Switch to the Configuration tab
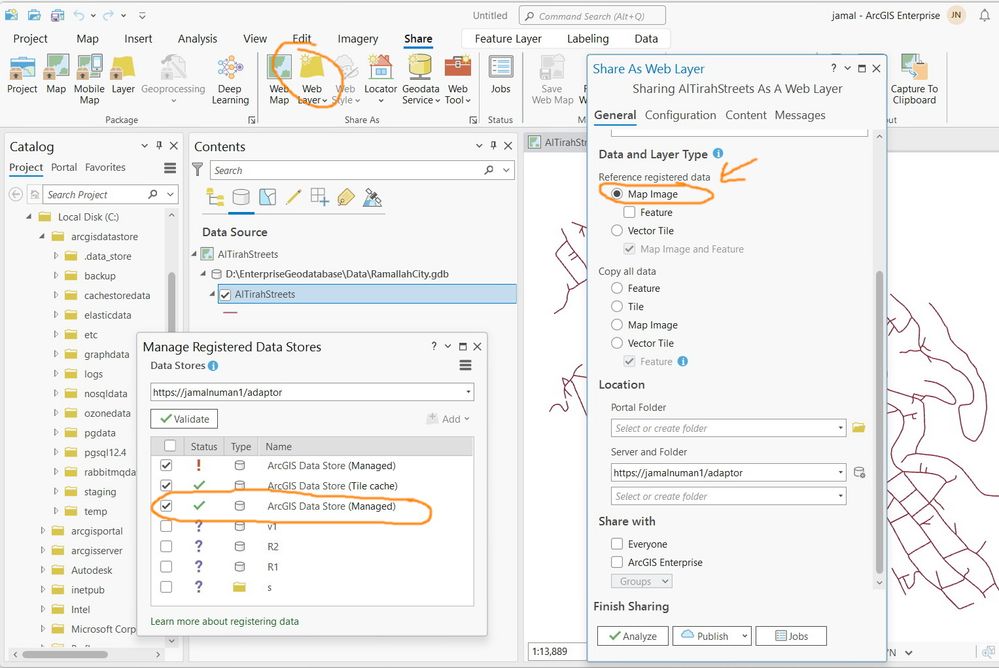The image size is (999, 668). coord(680,115)
